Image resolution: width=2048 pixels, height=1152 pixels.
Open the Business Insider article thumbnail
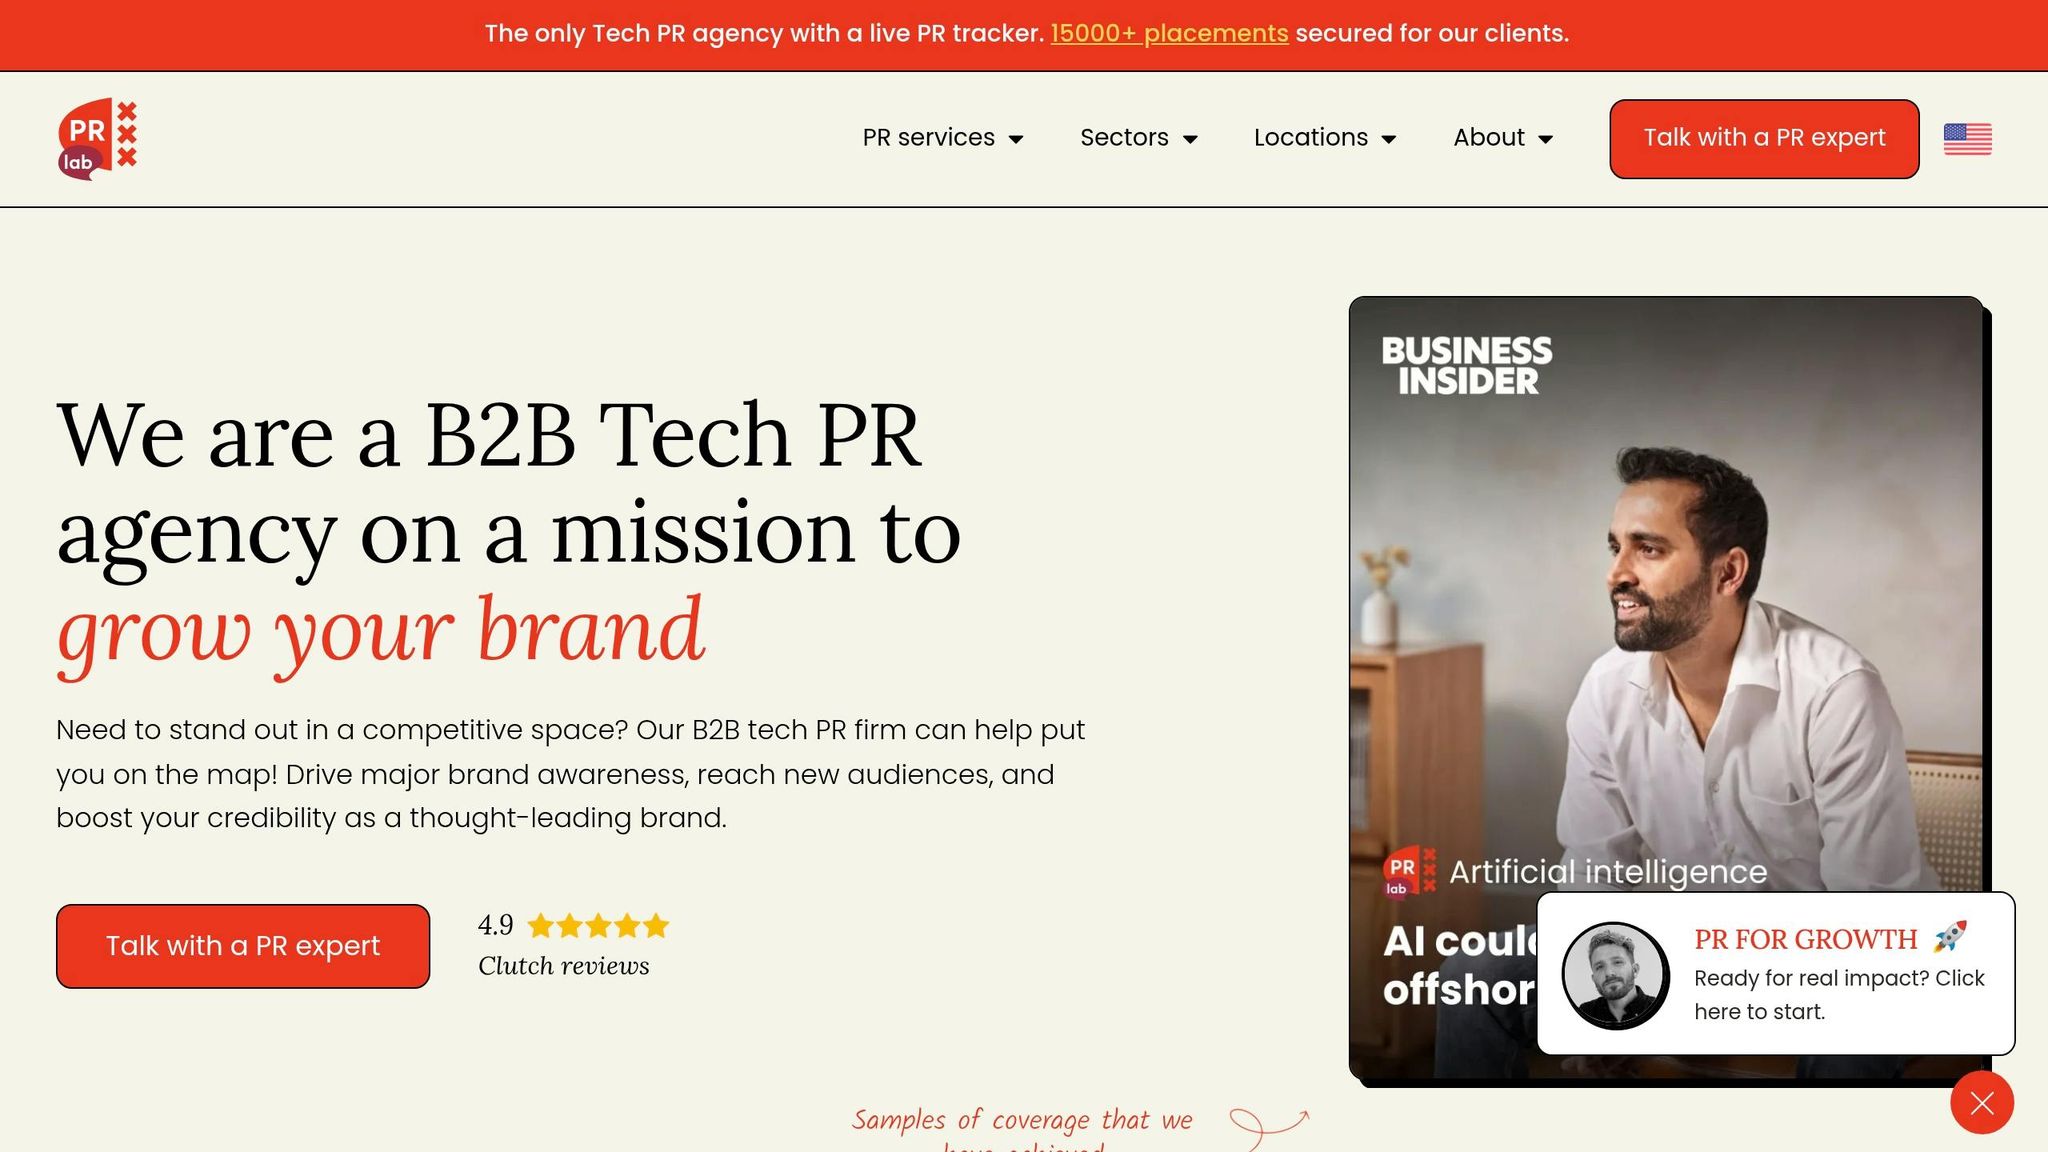tap(1666, 688)
